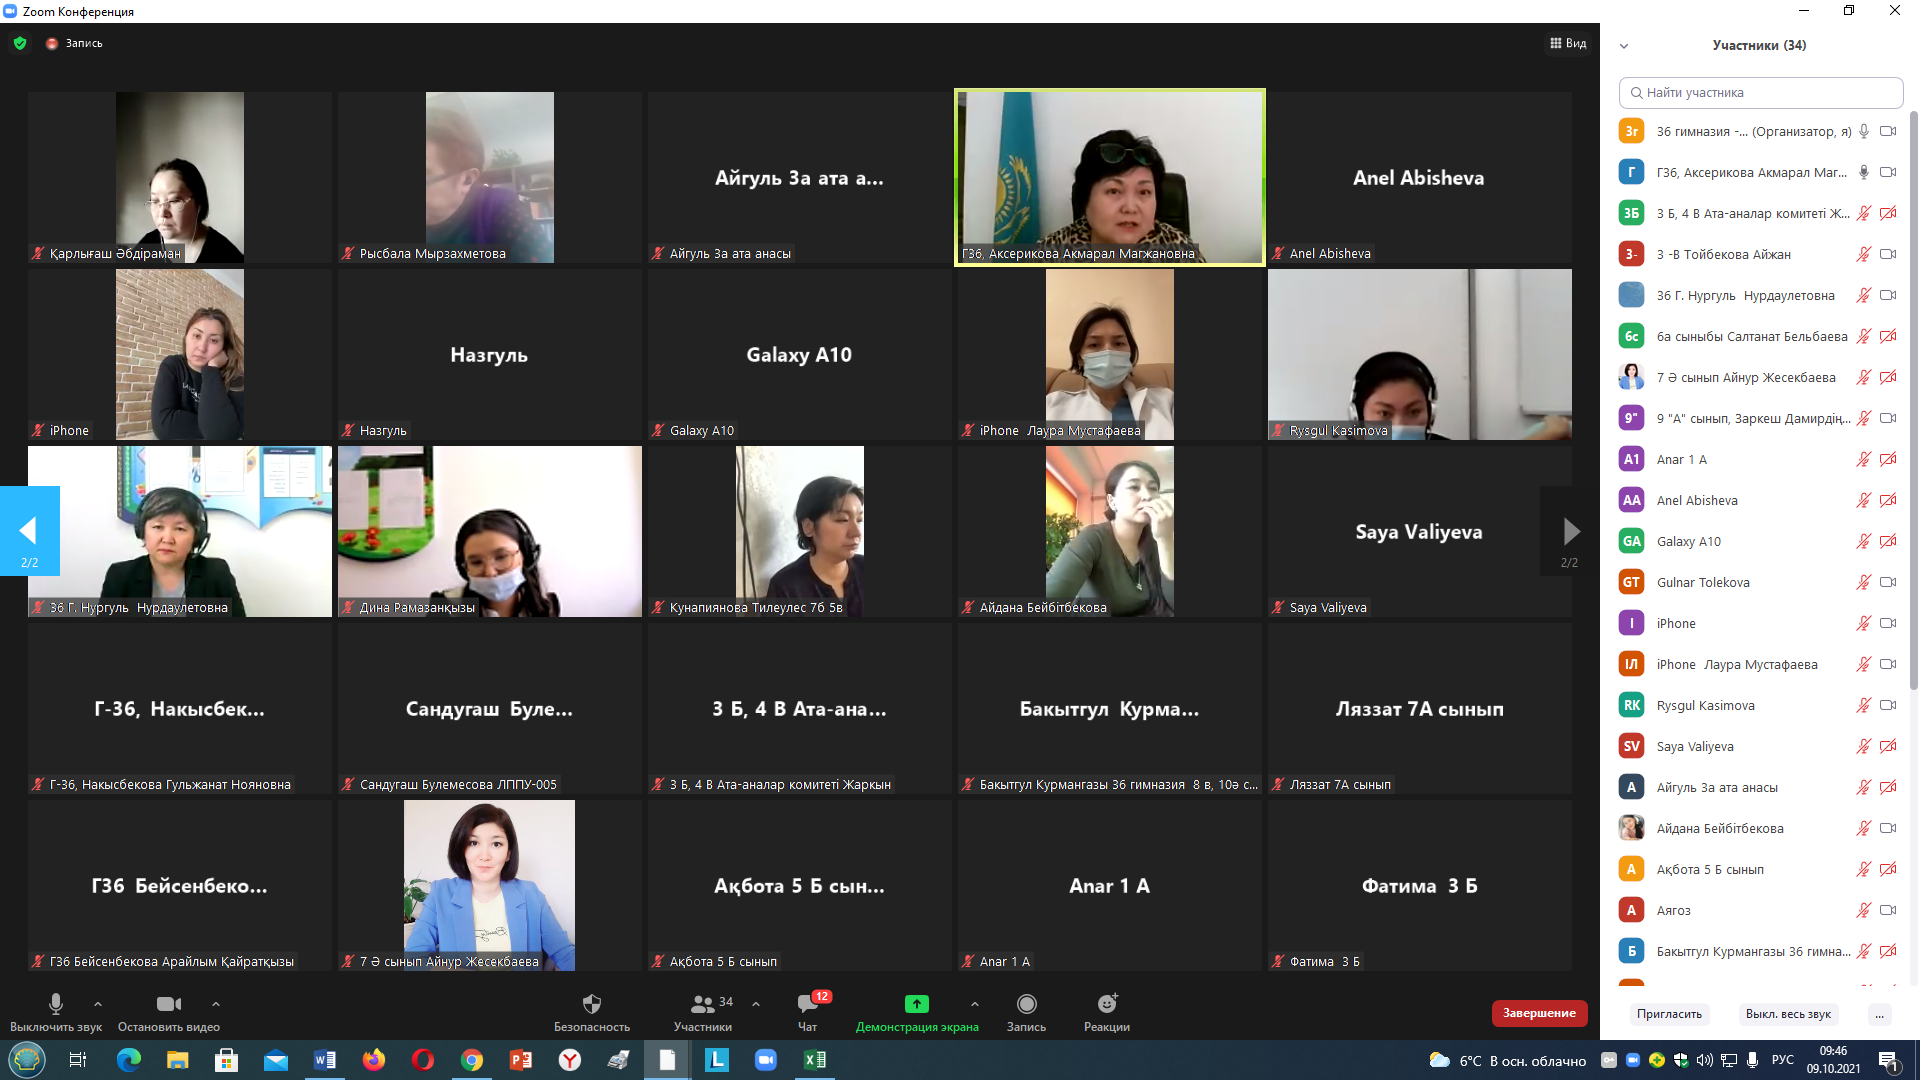Click the participants list vertical scrollbar
Viewport: 1920px width, 1080px height.
pos(1913,400)
